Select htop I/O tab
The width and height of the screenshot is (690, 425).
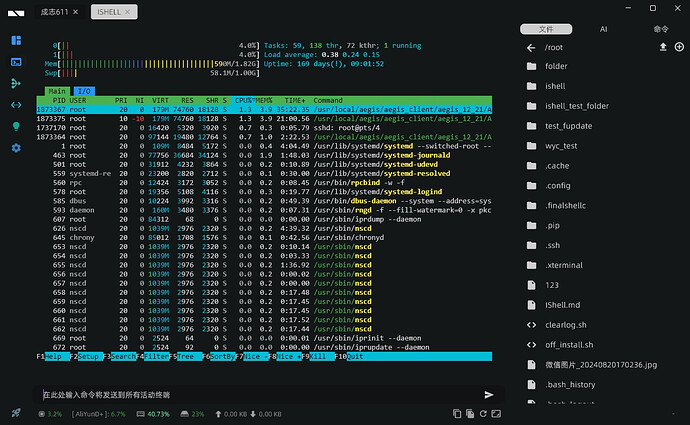[84, 91]
